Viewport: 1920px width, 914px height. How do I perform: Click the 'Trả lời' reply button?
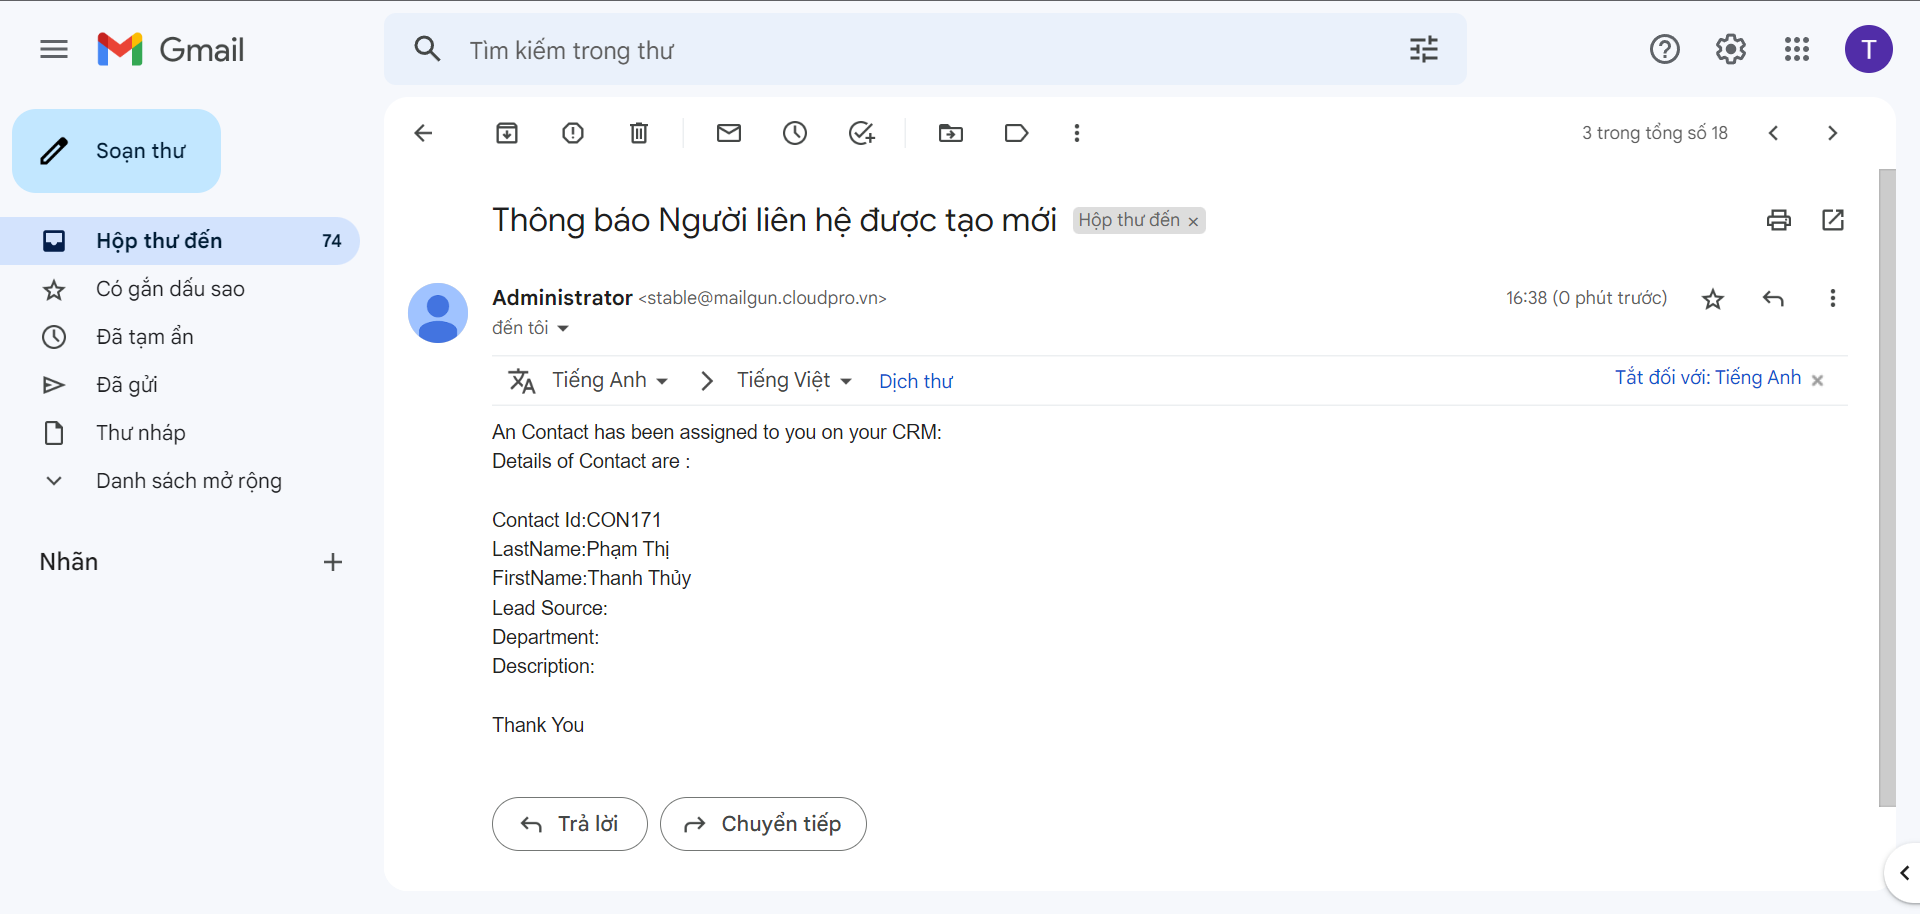[569, 823]
